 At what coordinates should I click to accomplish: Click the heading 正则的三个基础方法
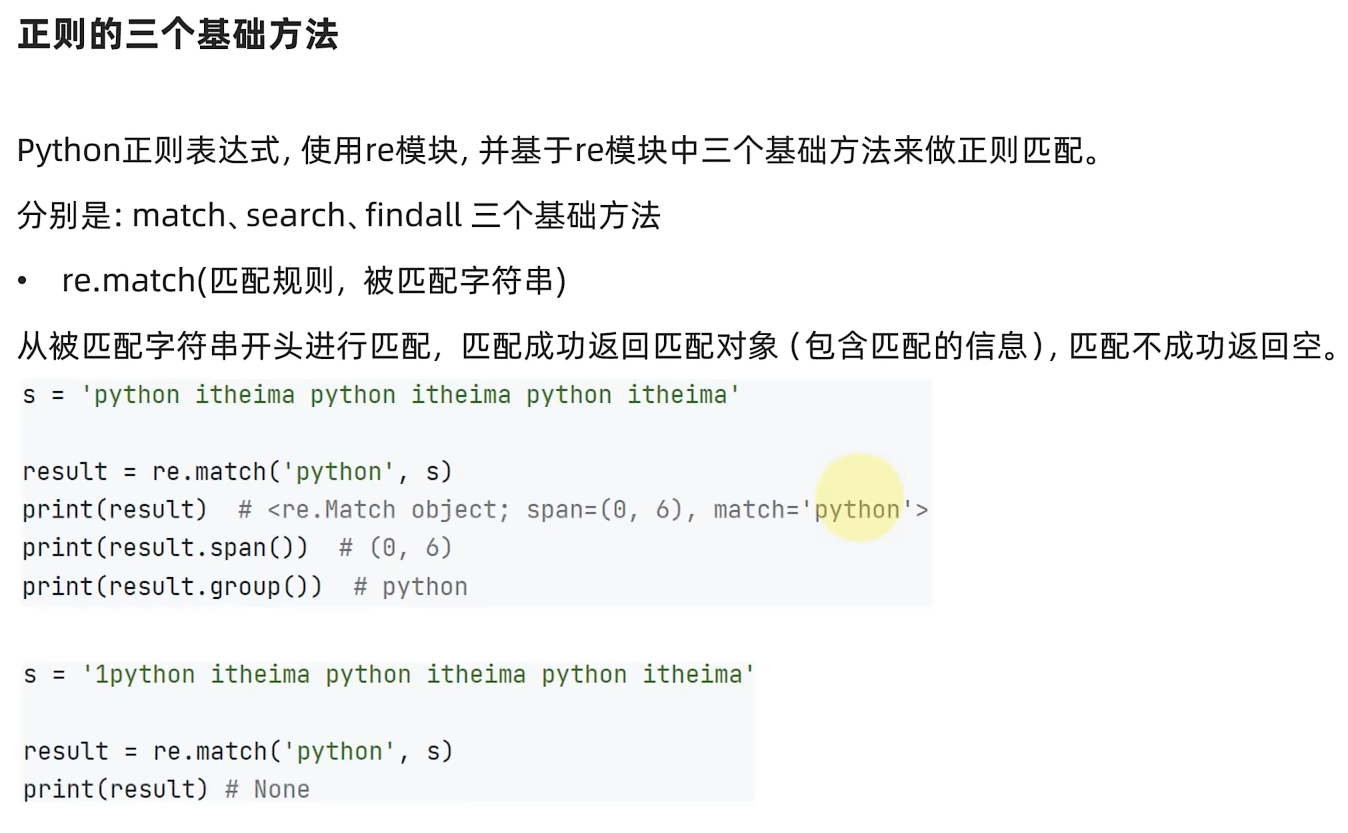coord(178,35)
